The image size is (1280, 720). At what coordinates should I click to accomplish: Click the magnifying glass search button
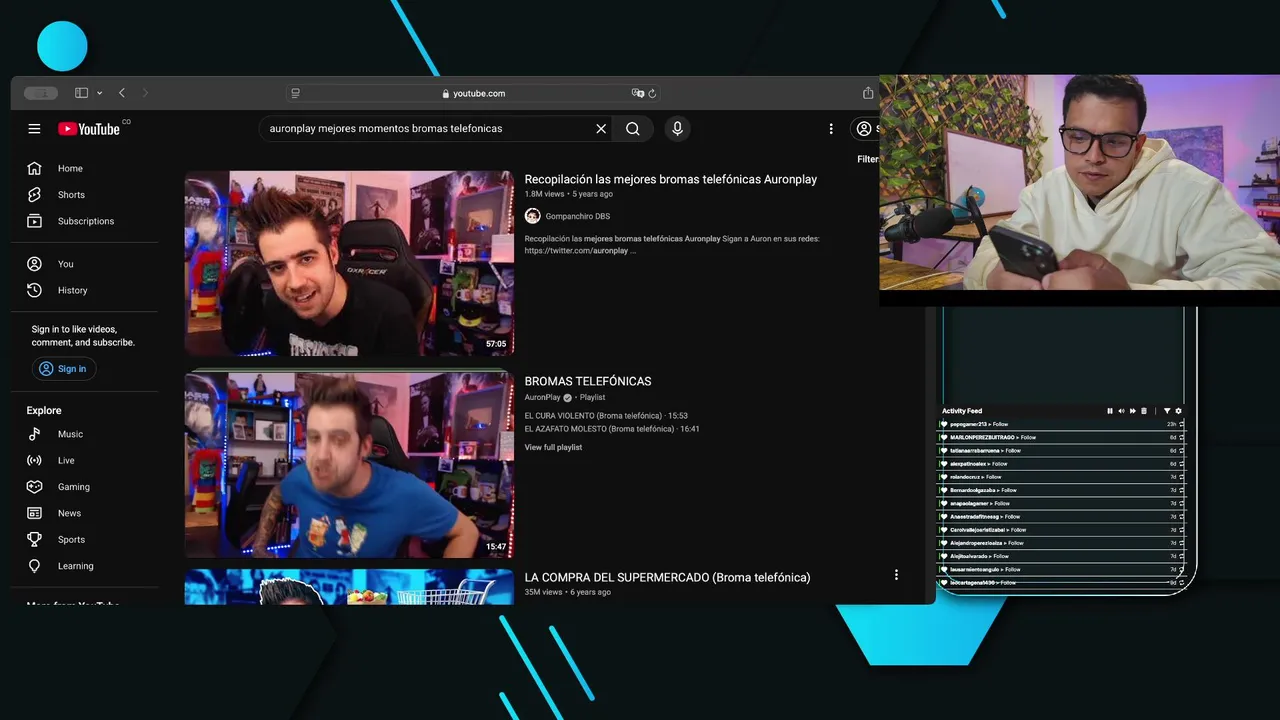pyautogui.click(x=633, y=129)
